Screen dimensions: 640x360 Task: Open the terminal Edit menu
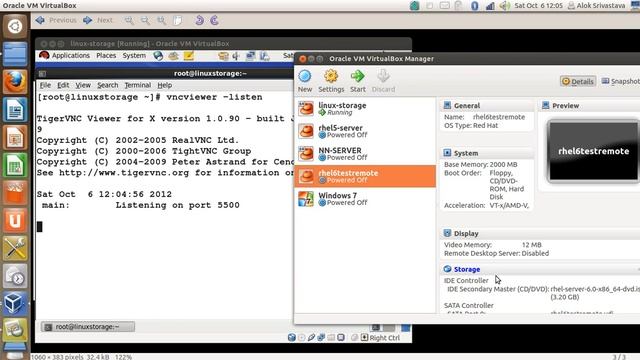[x=63, y=85]
